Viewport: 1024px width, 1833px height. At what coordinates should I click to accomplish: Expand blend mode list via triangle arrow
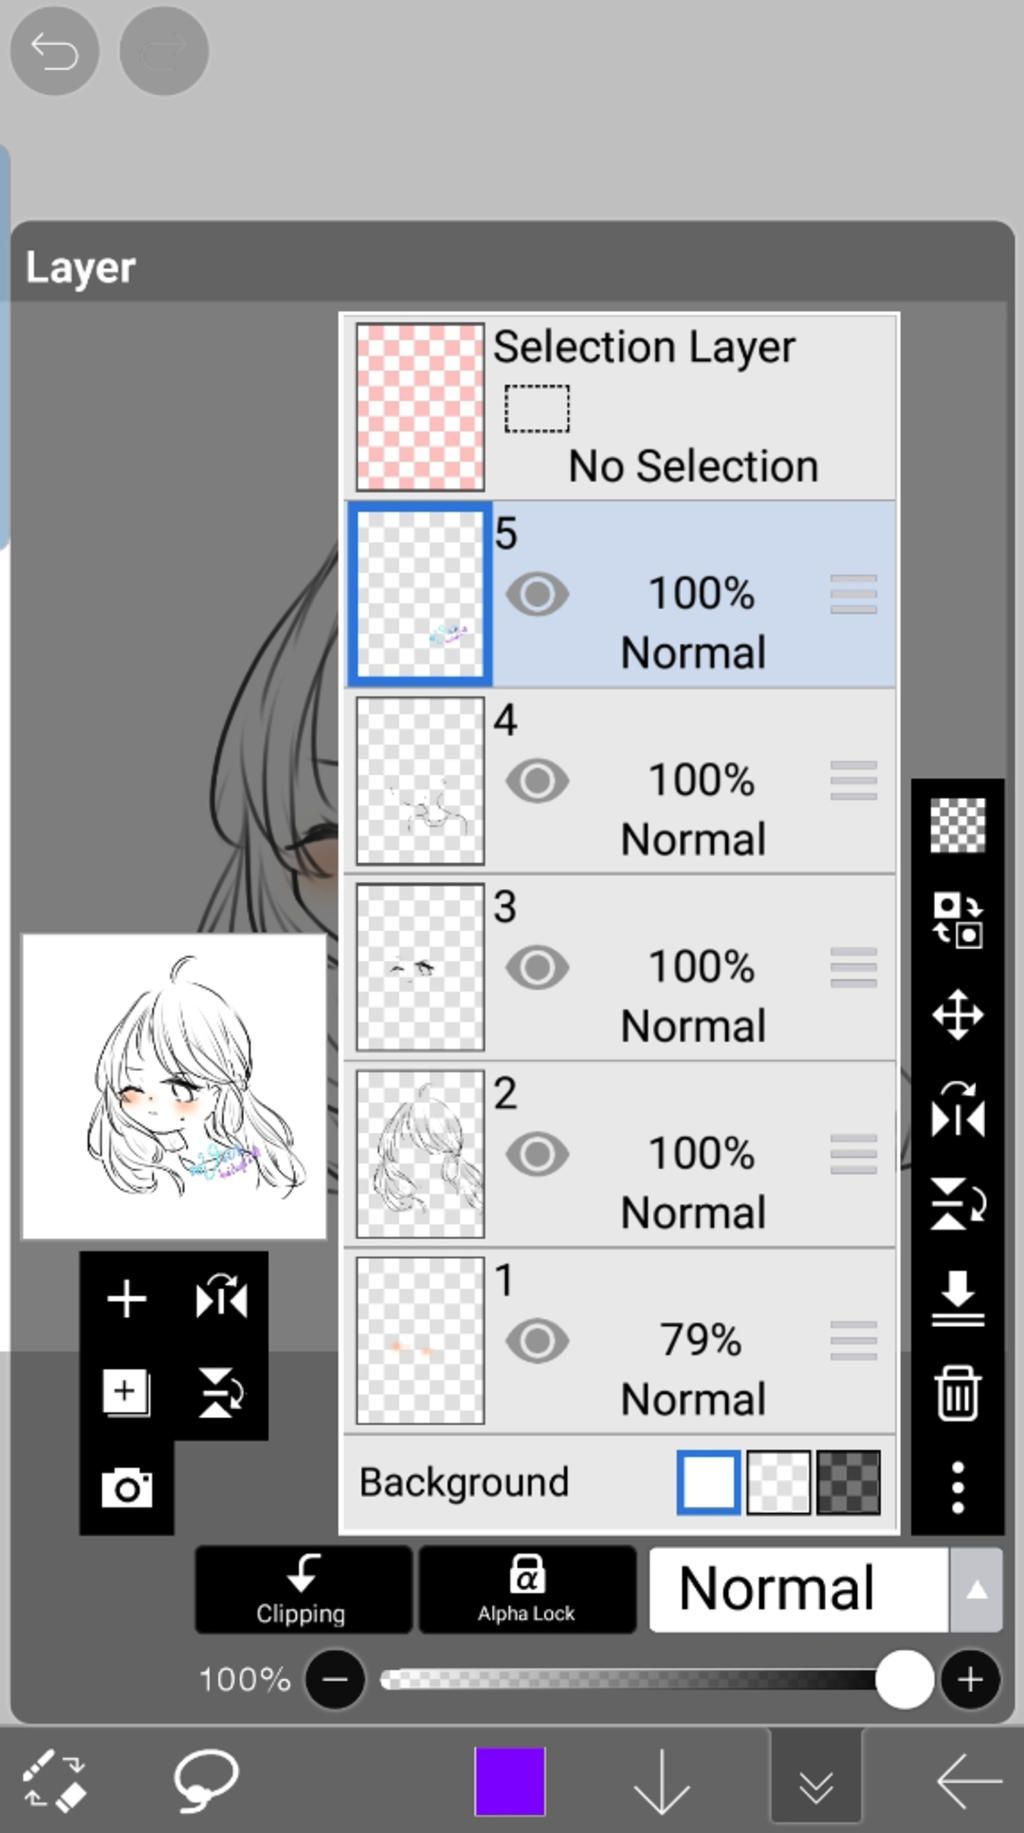[x=977, y=1589]
